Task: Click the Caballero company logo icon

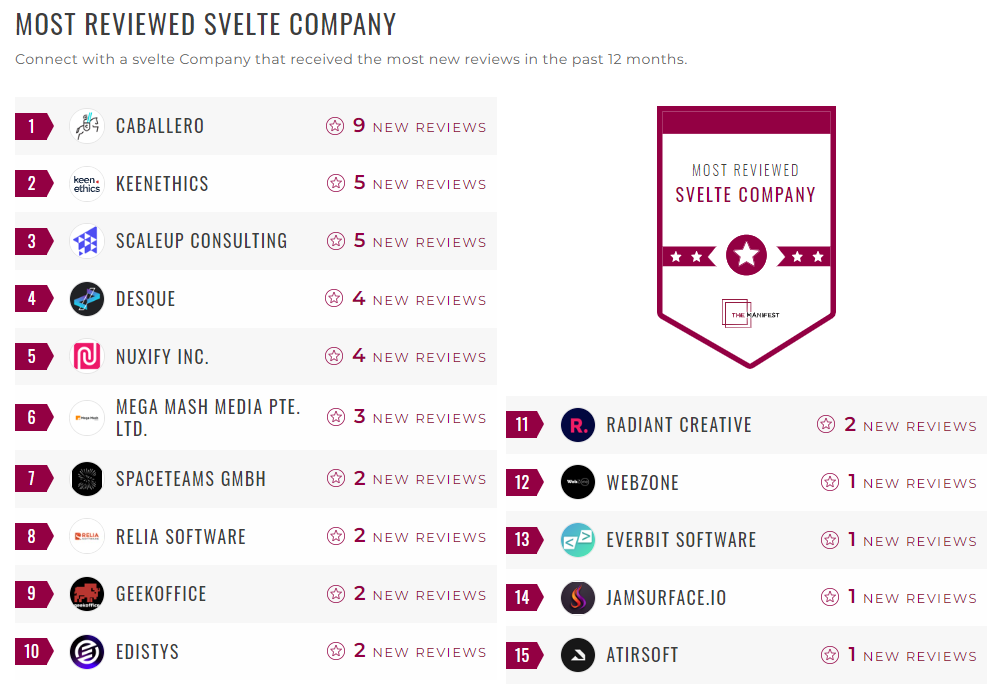Action: [x=87, y=126]
